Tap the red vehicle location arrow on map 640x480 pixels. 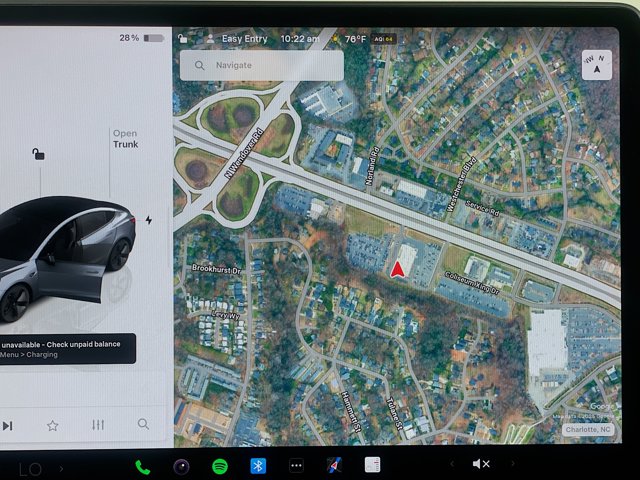[397, 270]
